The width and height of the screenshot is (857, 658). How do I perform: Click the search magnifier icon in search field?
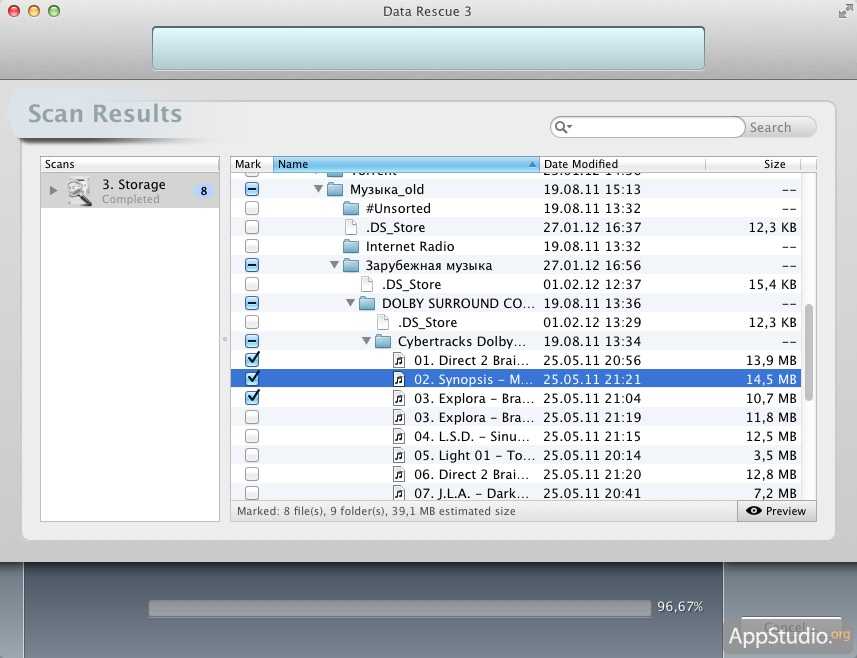click(x=563, y=127)
